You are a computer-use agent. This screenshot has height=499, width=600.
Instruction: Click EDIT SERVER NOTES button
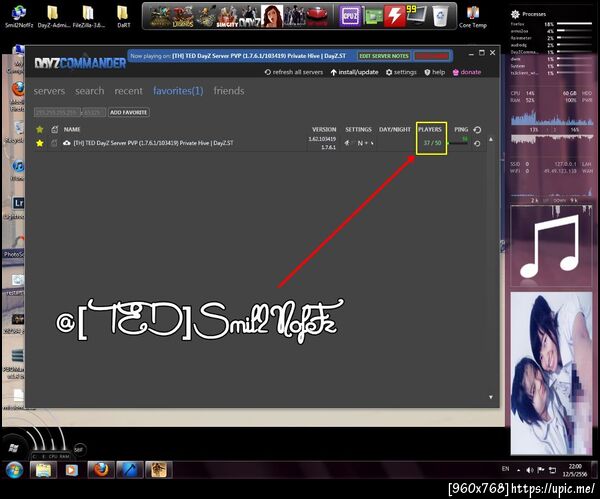(384, 56)
